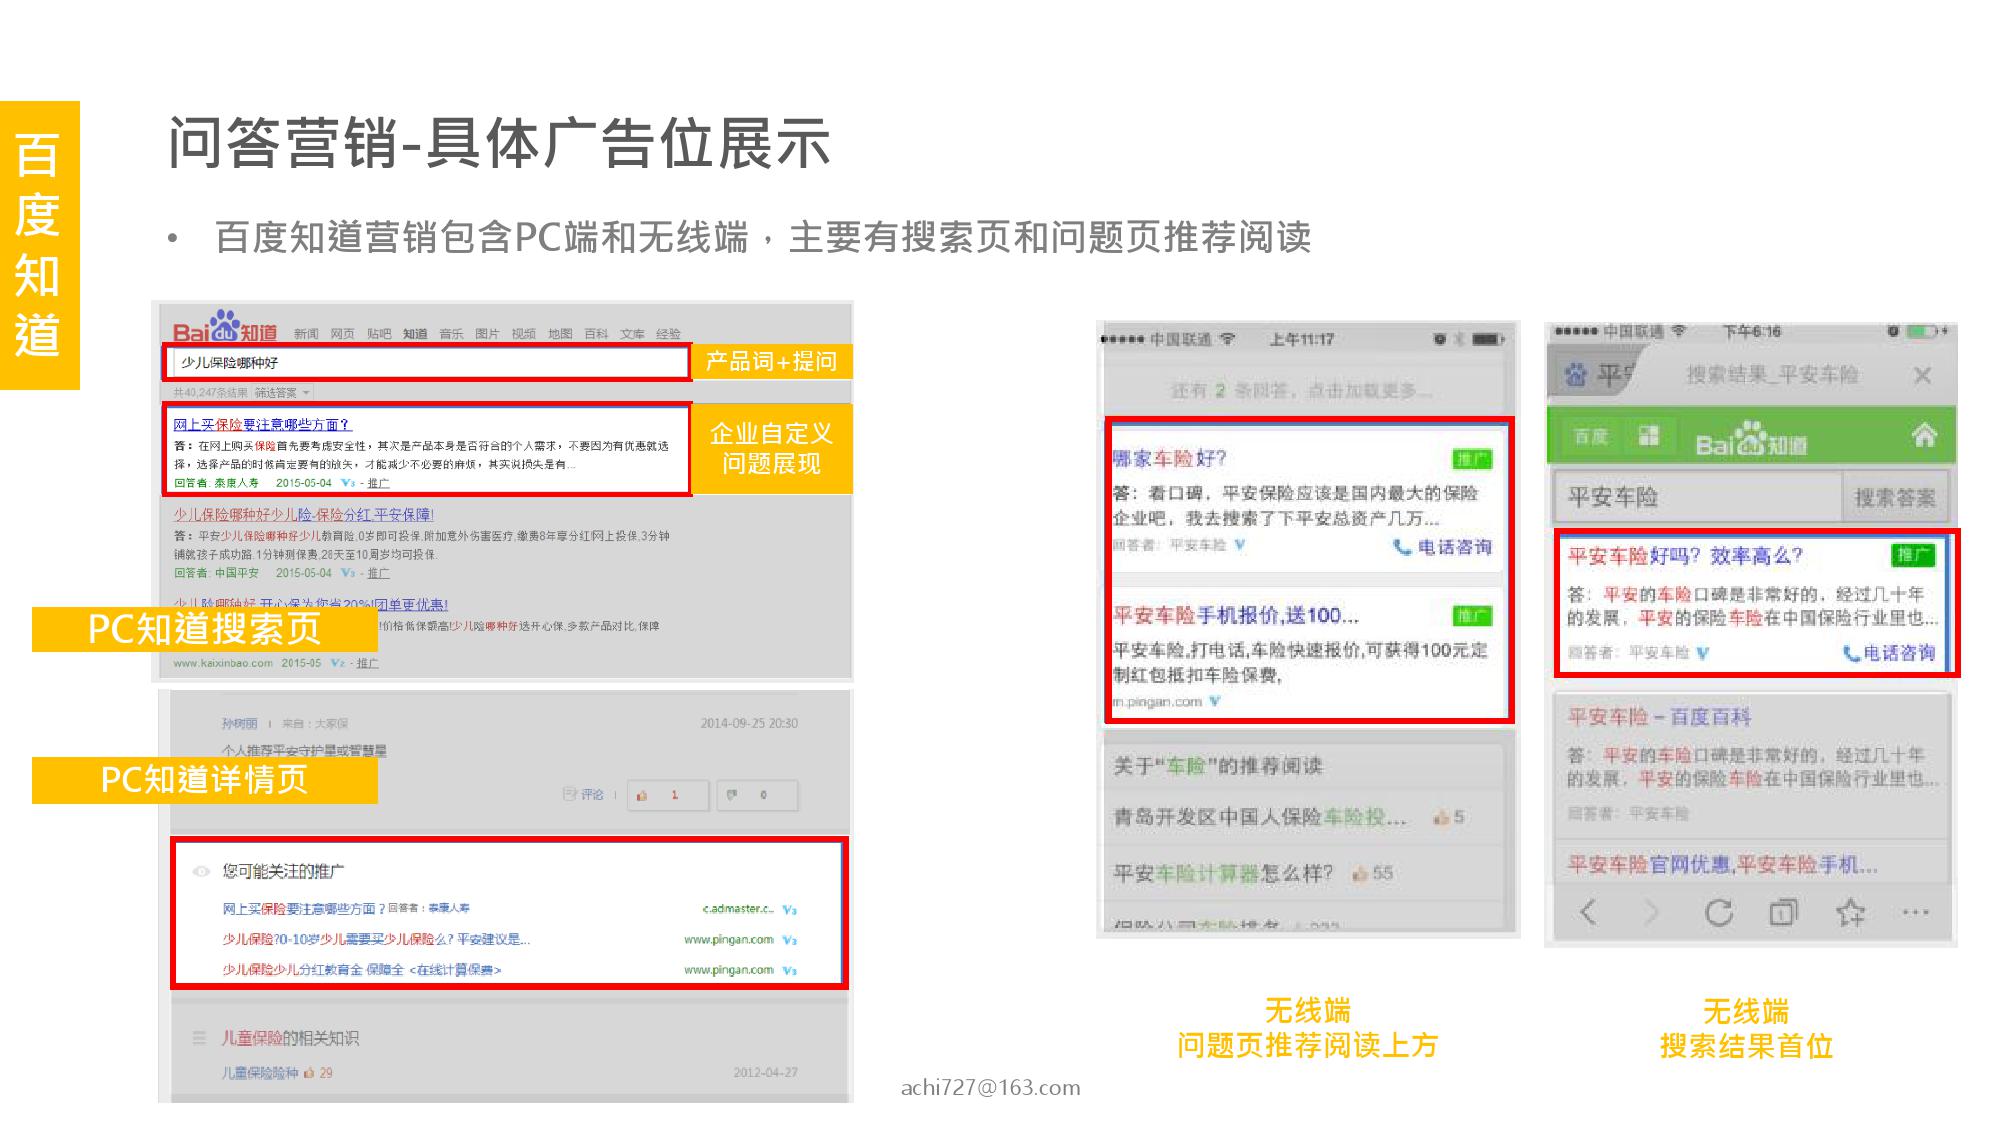The image size is (2000, 1125).
Task: Click the c.admaster.c.. domain text
Action: click(x=738, y=909)
